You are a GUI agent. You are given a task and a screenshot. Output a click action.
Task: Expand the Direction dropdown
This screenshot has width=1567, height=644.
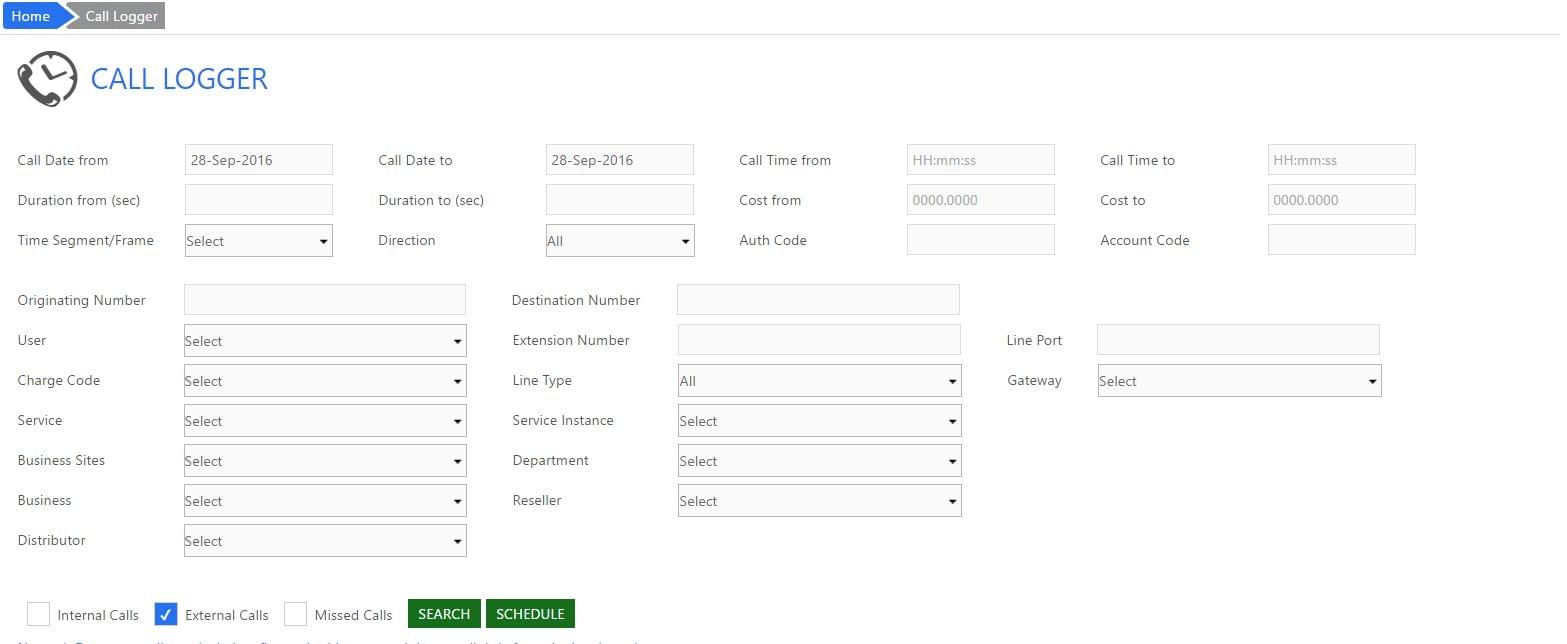619,241
